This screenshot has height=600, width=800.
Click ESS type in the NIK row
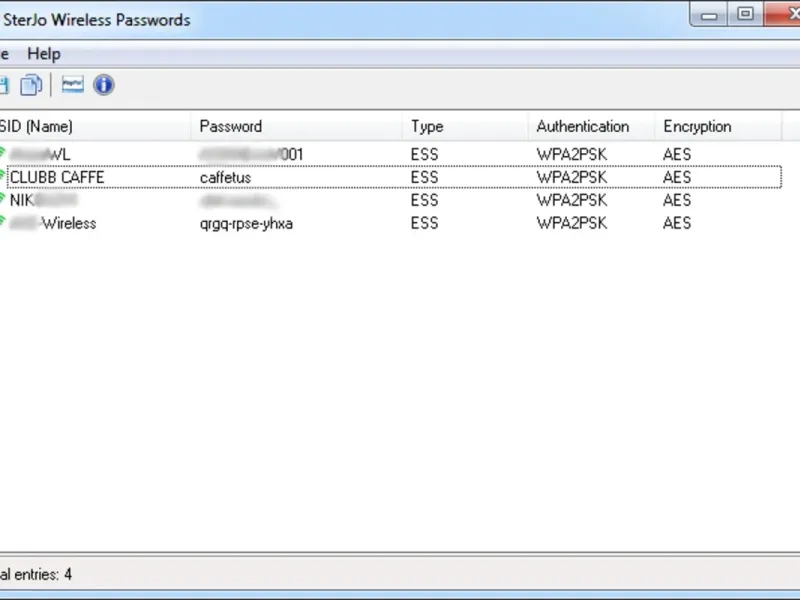pos(424,200)
